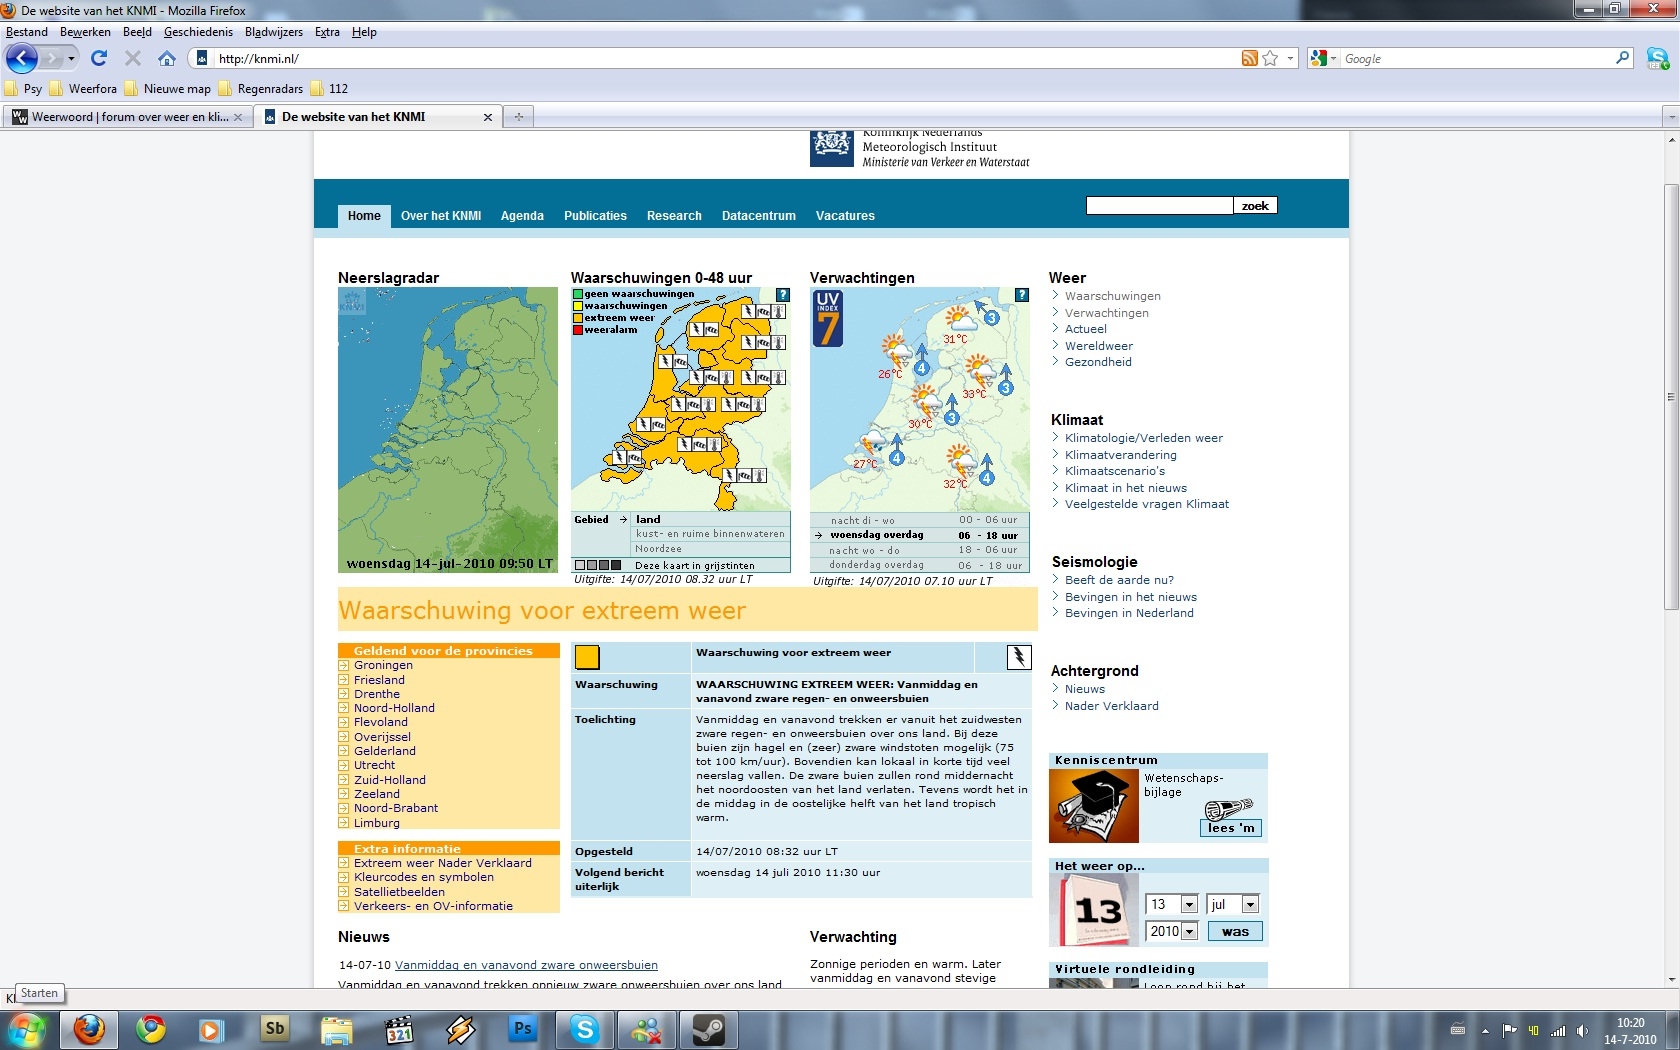Select 'Noordzee' warning area

click(658, 549)
